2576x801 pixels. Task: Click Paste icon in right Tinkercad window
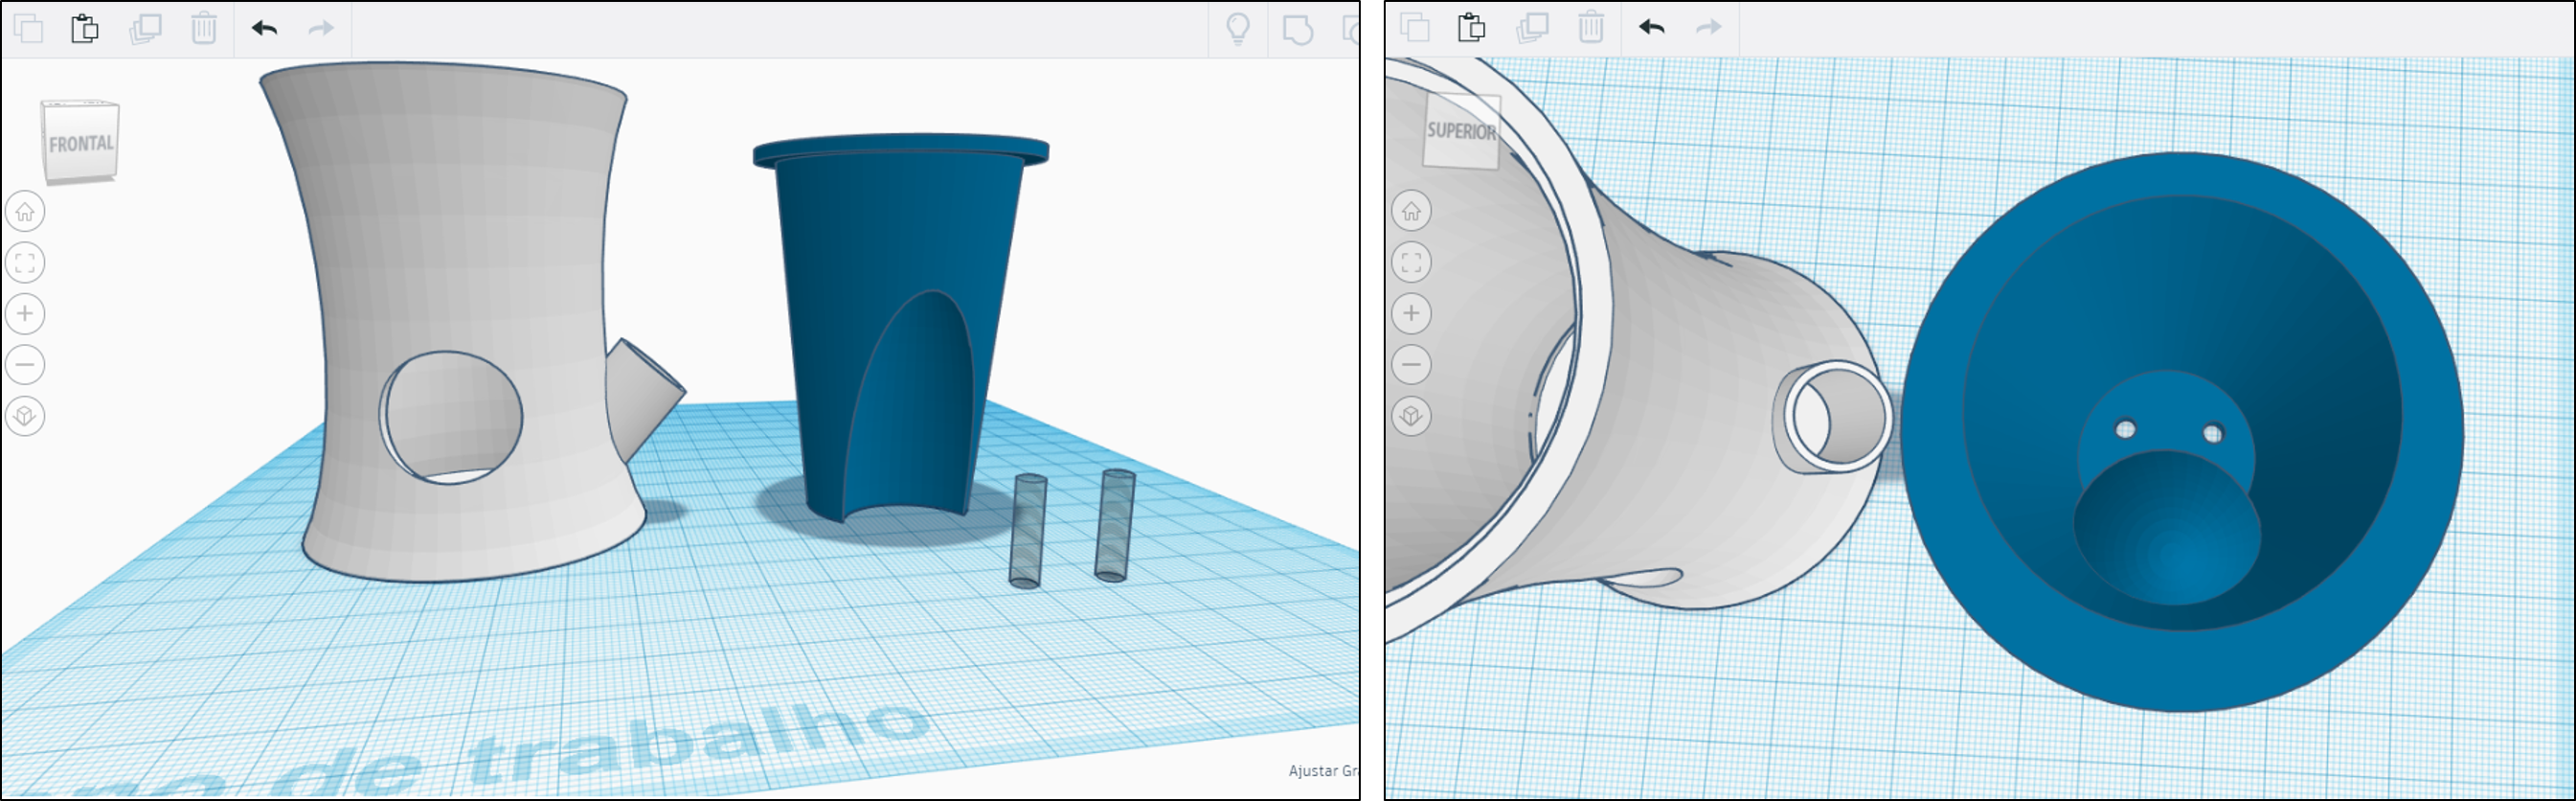pyautogui.click(x=1471, y=28)
